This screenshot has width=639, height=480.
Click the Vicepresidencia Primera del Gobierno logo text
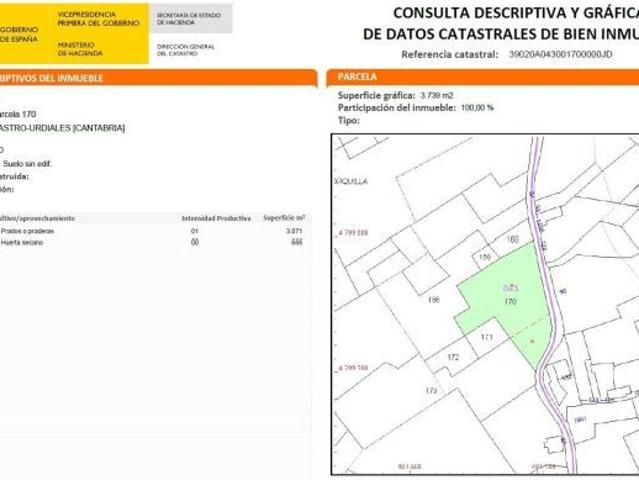99,20
